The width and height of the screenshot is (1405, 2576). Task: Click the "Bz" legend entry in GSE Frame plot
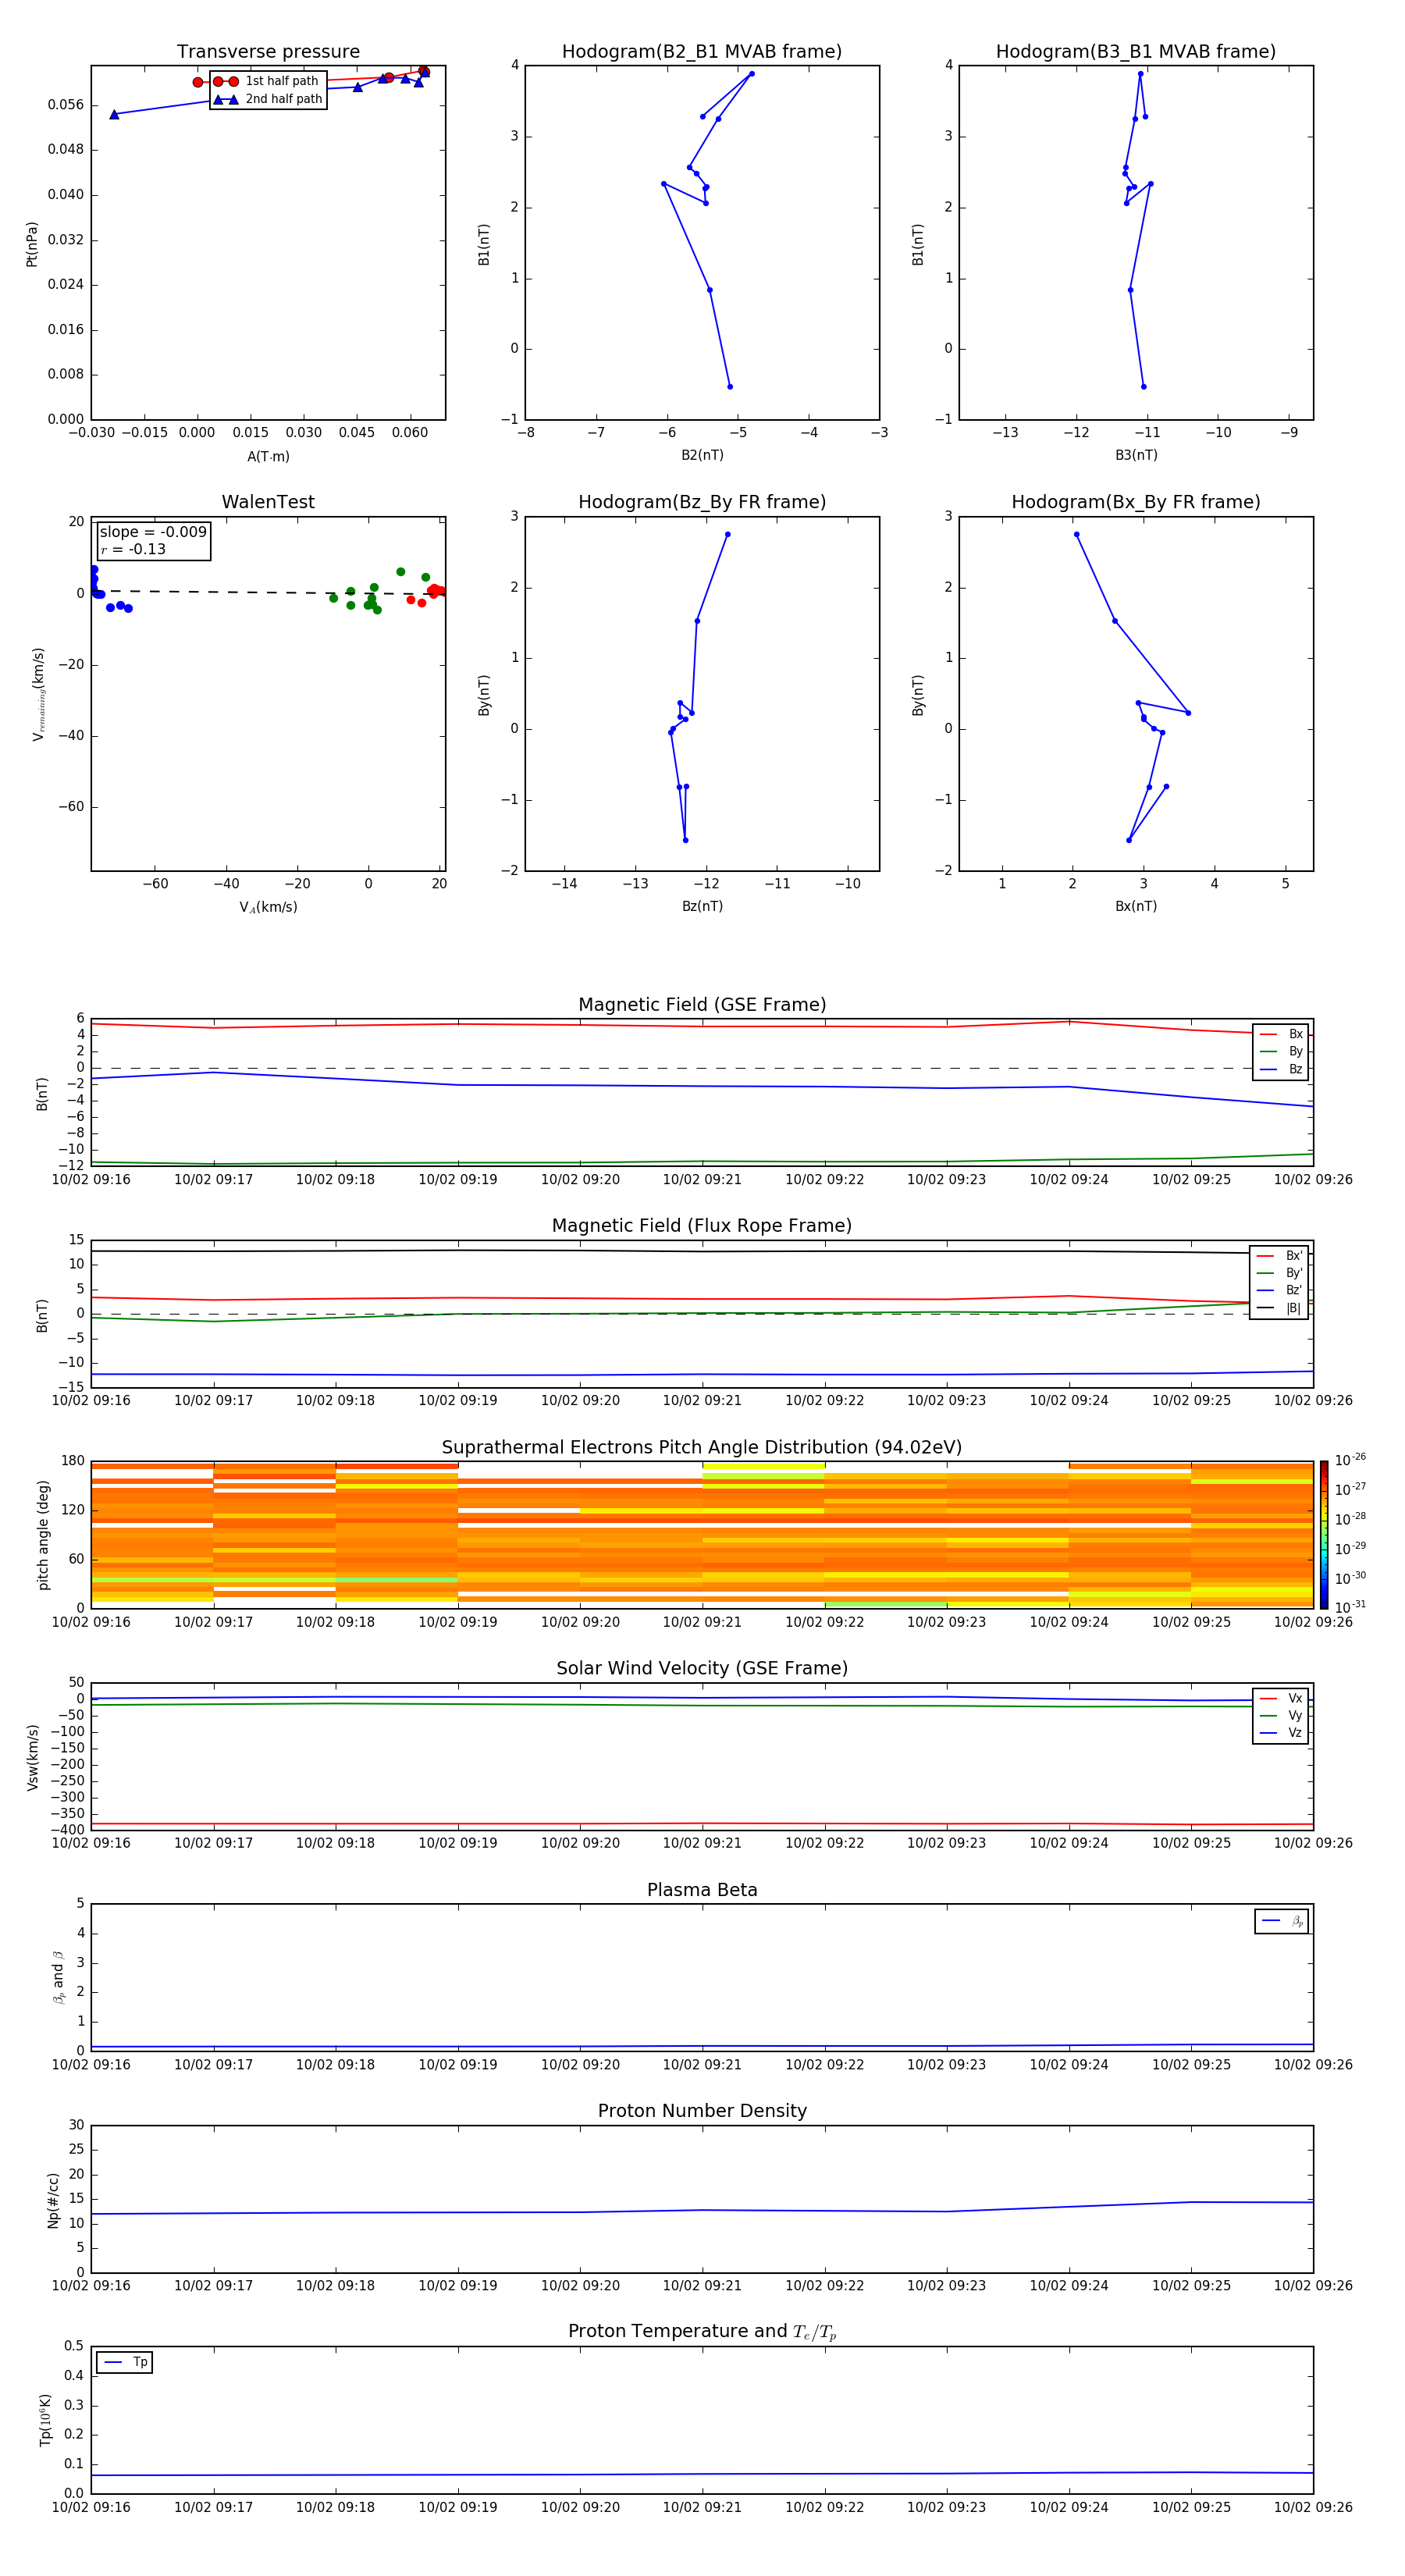tap(1281, 1069)
